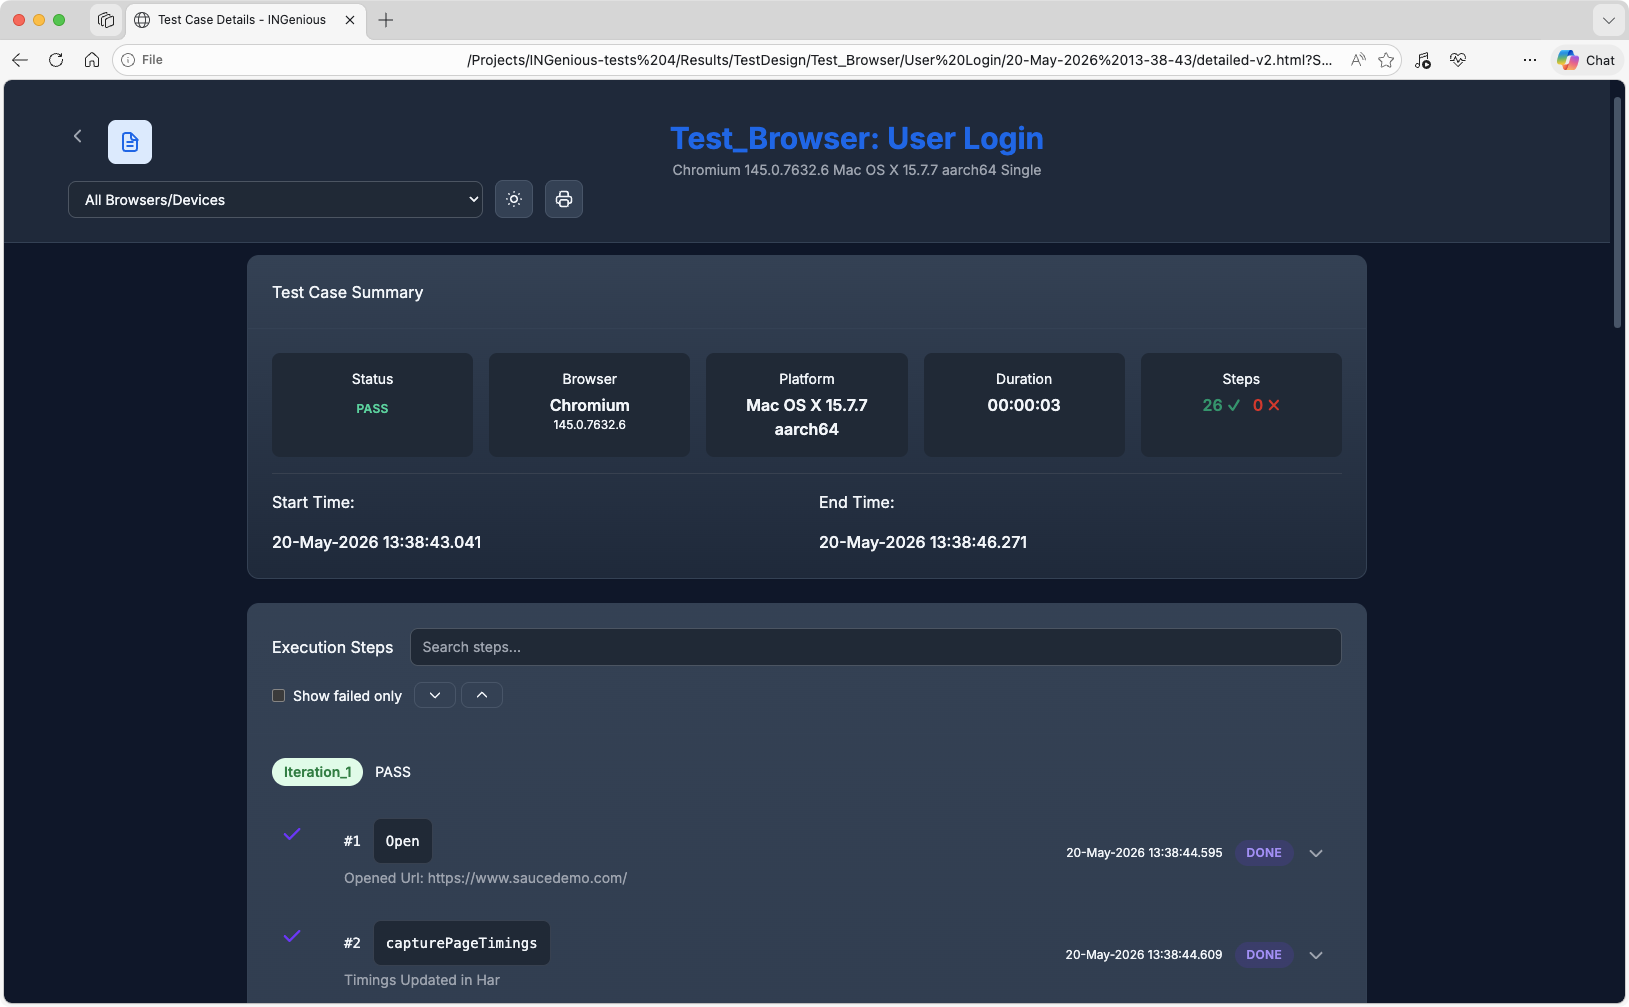1629x1007 pixels.
Task: Open browser Settings and more menu
Action: pos(1530,60)
